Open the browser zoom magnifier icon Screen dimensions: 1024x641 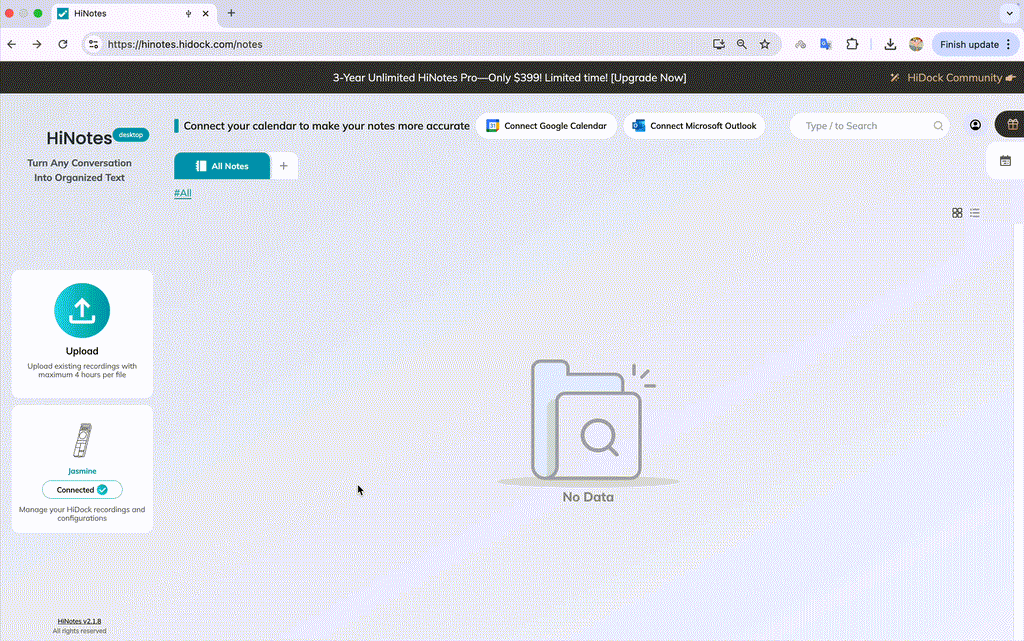tap(741, 44)
